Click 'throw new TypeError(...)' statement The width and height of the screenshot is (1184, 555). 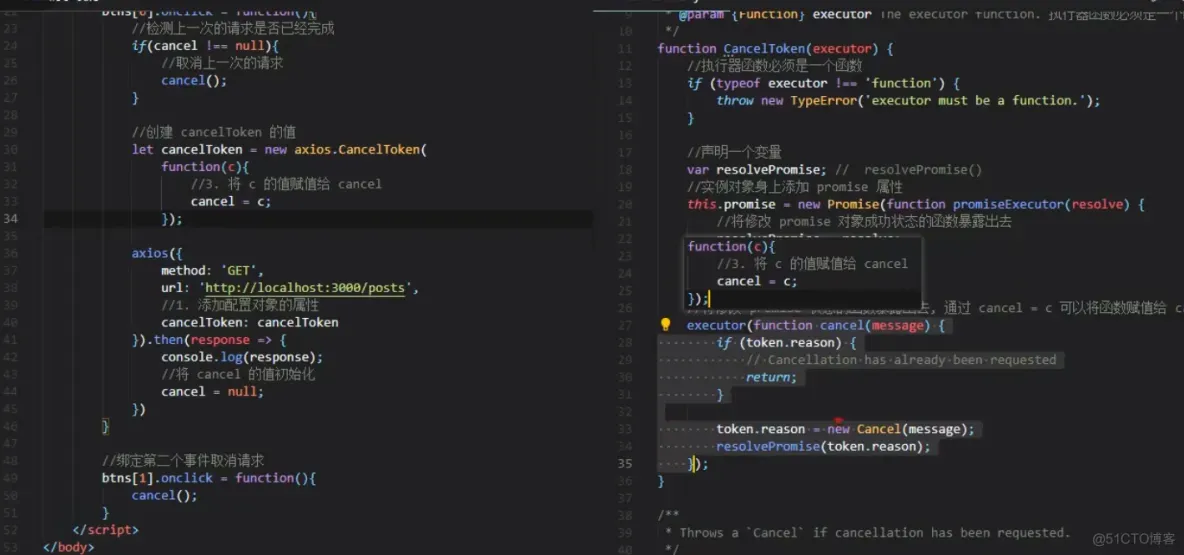pyautogui.click(x=908, y=100)
